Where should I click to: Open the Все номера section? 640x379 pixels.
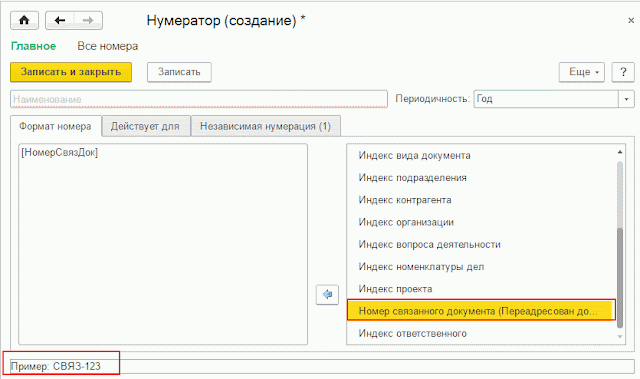click(x=108, y=46)
